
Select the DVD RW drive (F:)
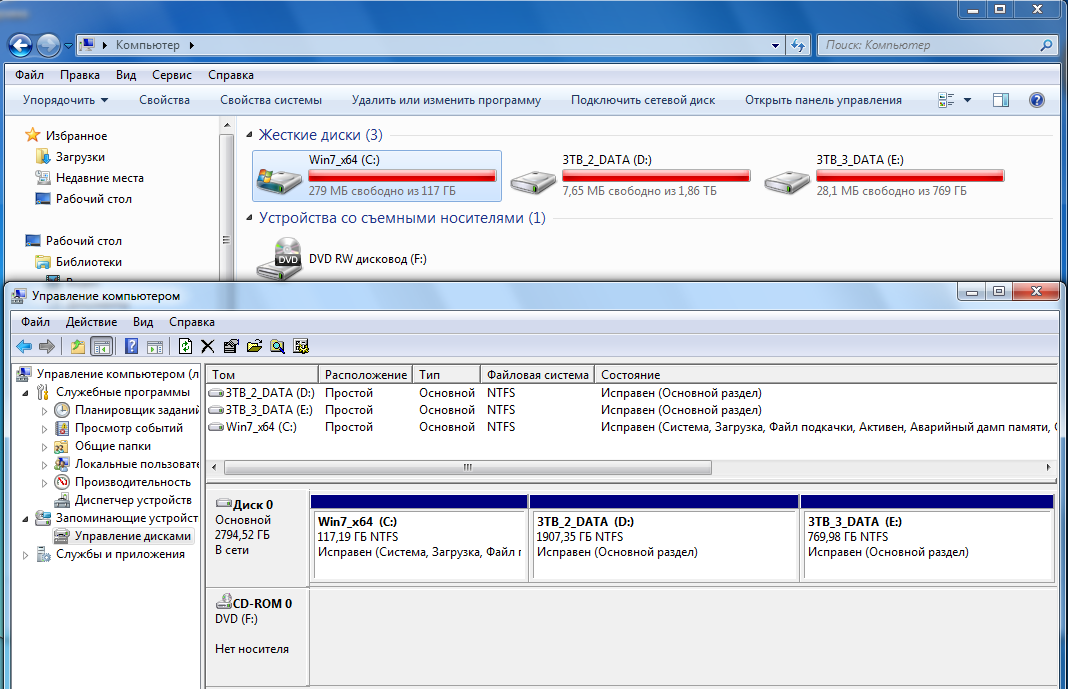pos(340,259)
